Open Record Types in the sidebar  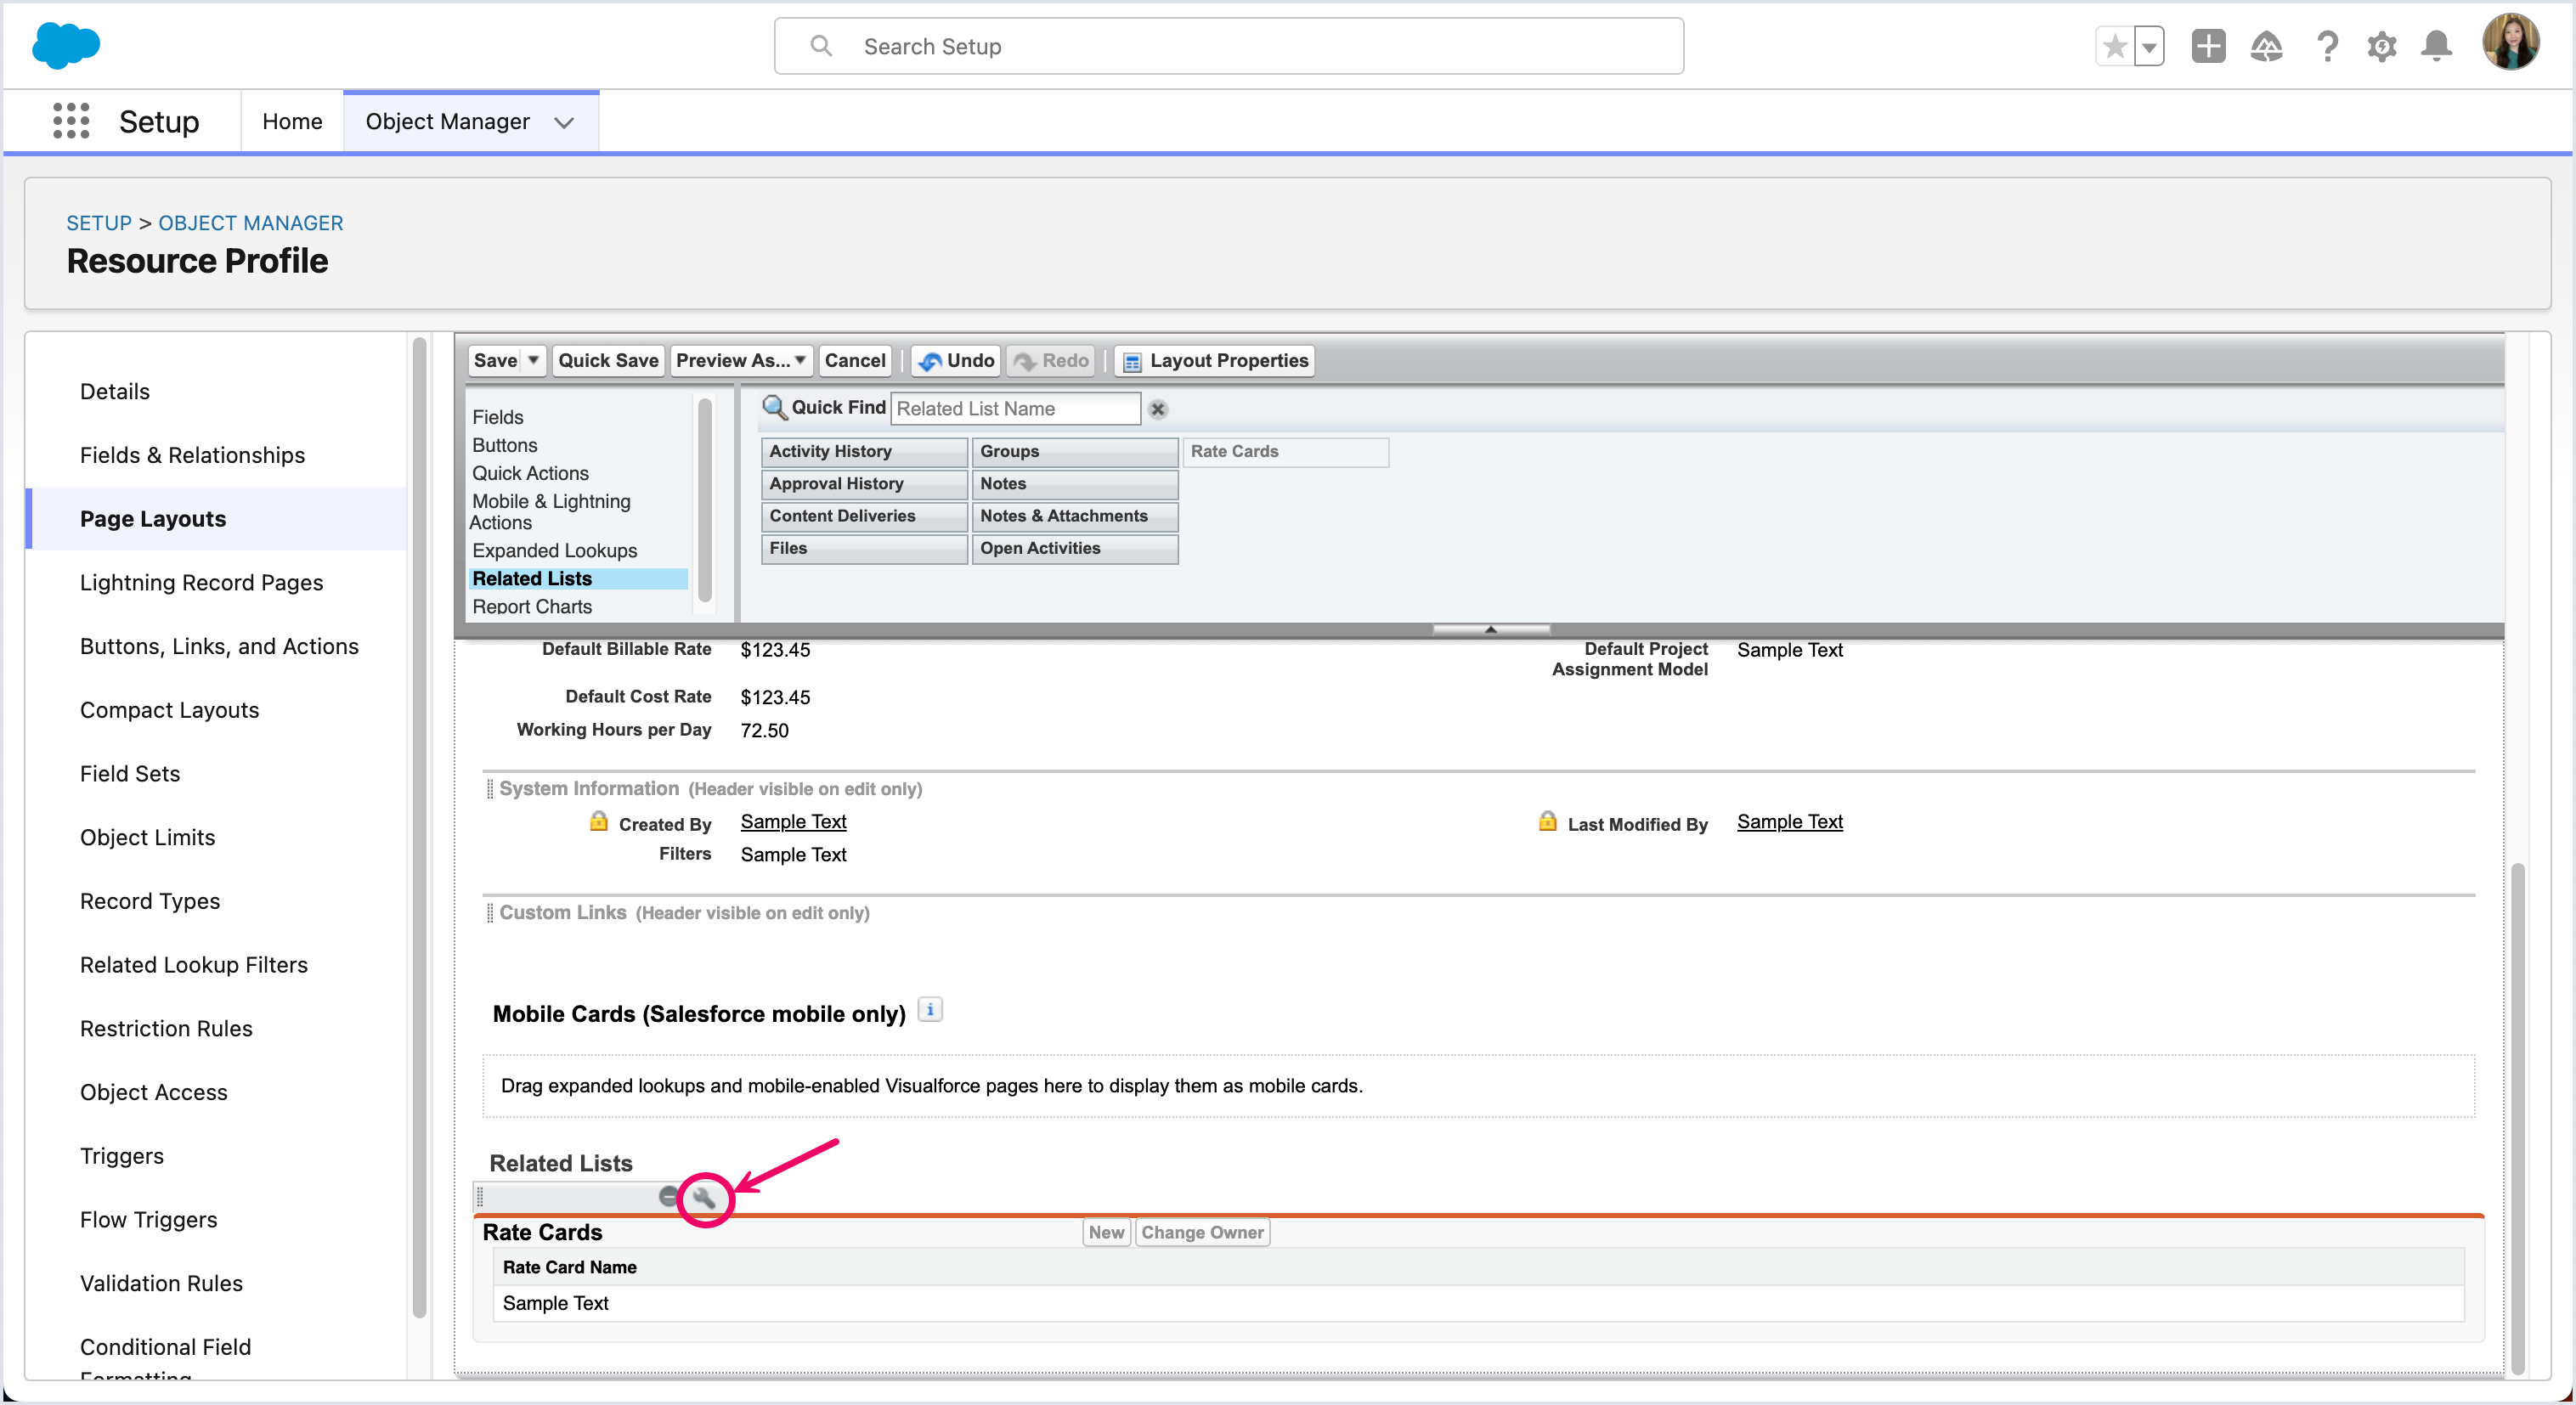[x=149, y=901]
